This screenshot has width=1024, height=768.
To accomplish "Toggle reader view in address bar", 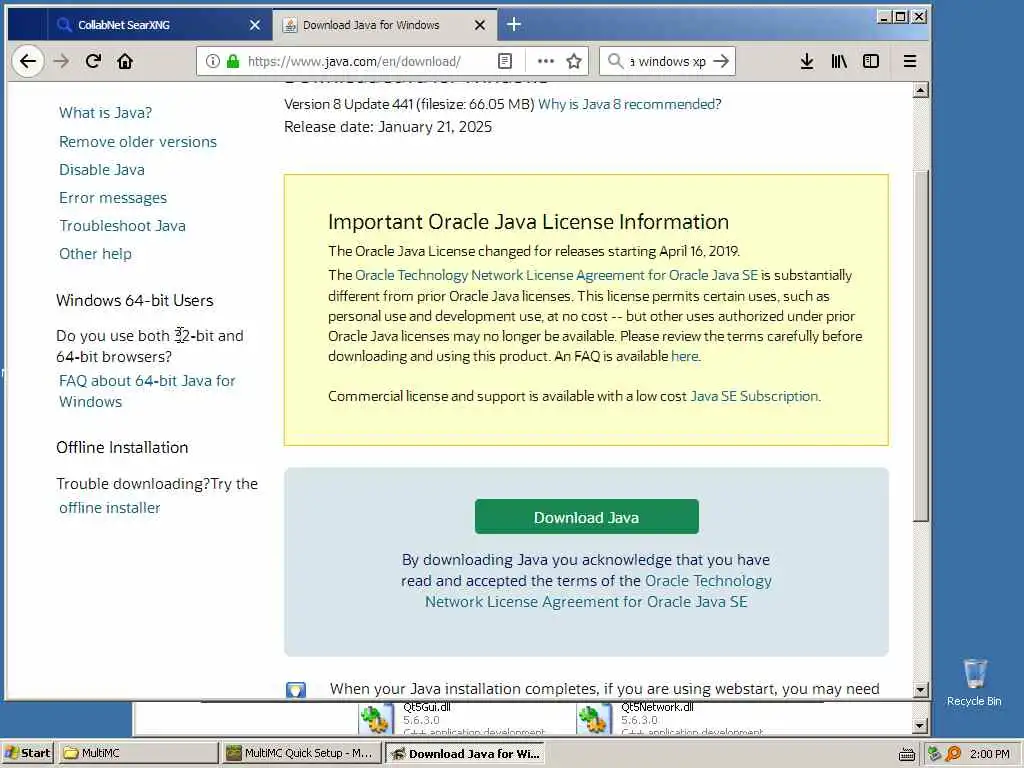I will click(x=505, y=61).
